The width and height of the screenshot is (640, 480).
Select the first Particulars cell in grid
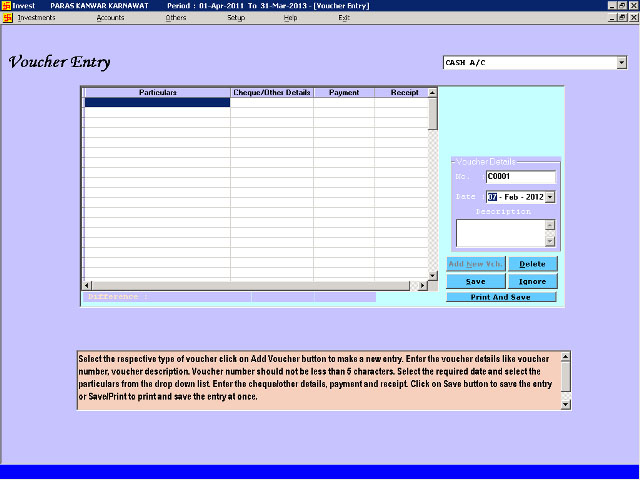(157, 102)
